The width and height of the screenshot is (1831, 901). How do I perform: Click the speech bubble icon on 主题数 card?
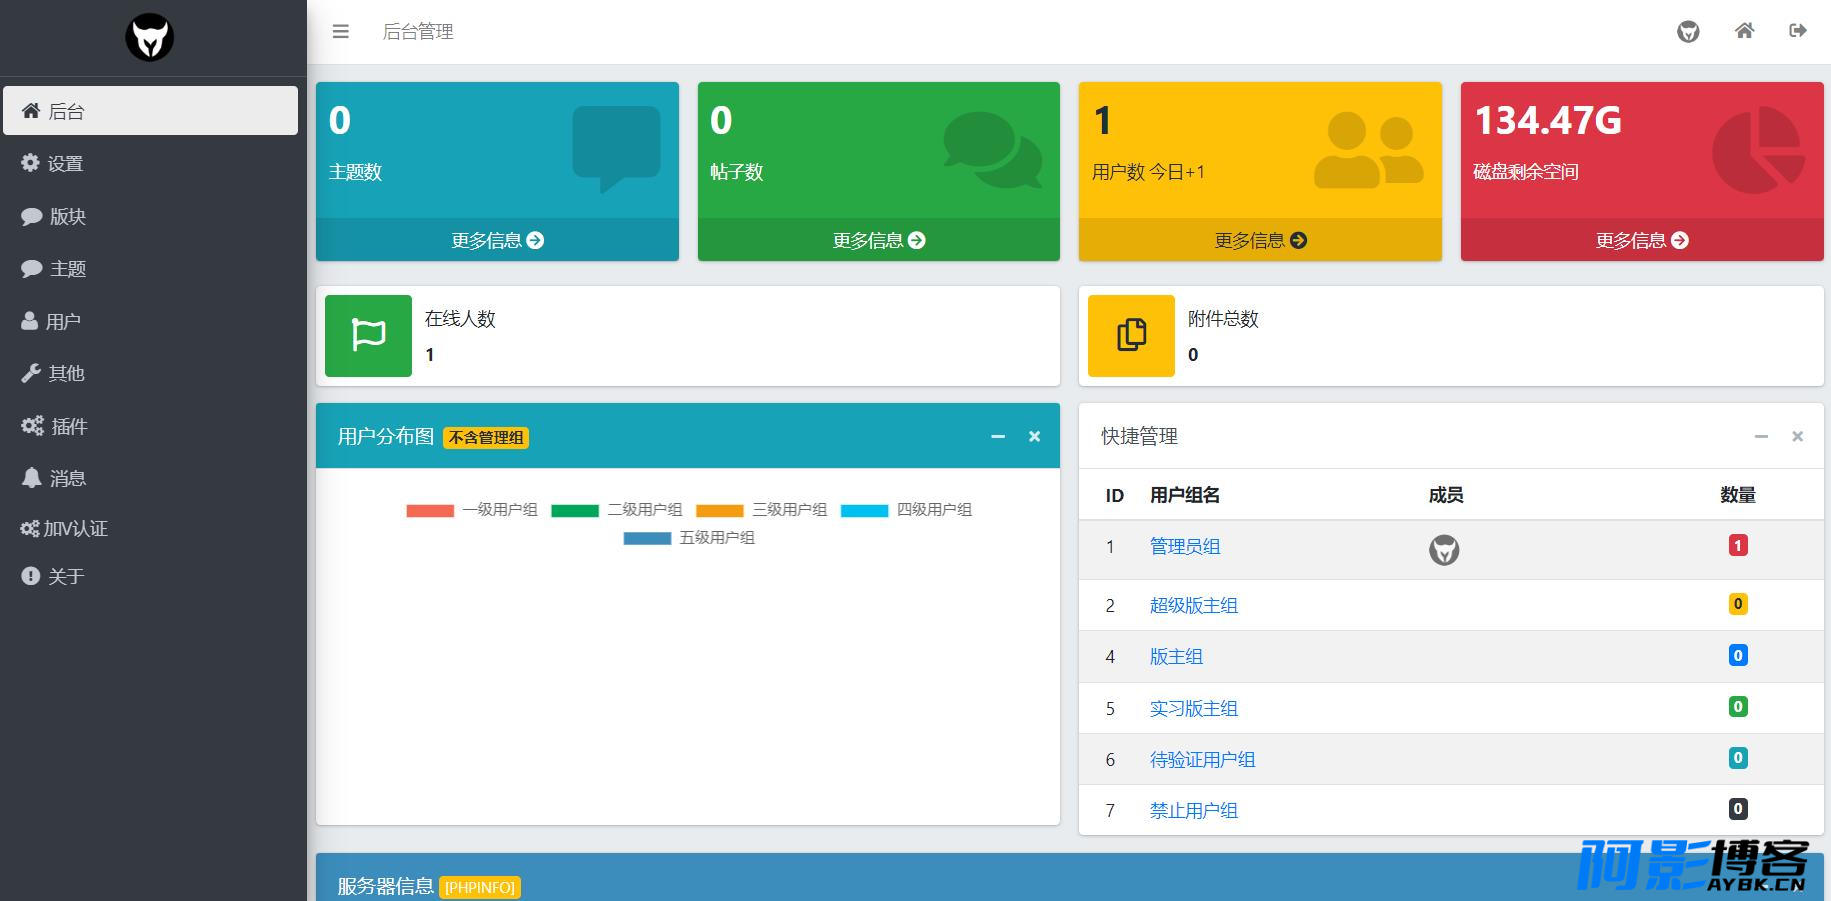616,148
